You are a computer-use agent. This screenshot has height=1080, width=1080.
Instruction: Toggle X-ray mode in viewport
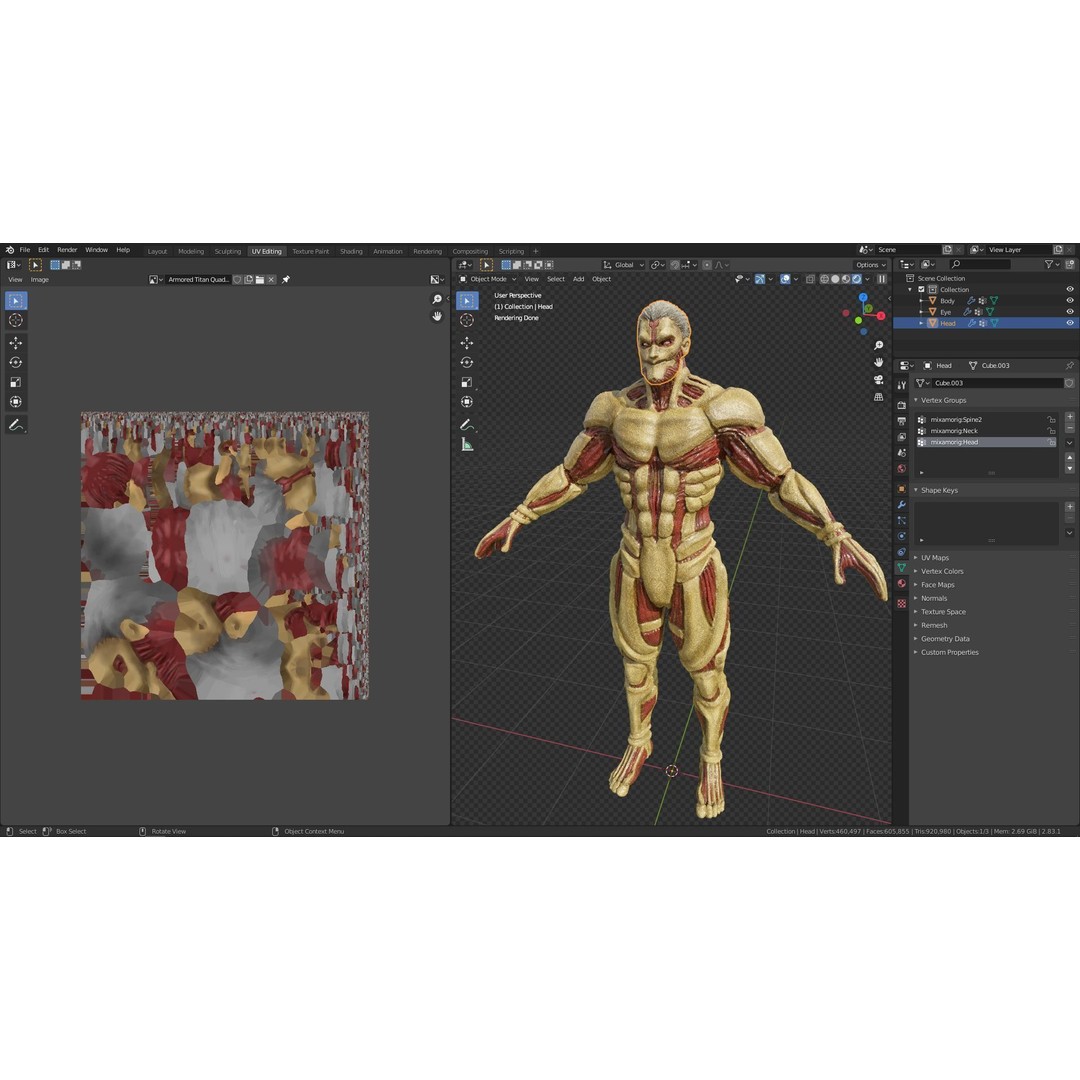(810, 279)
